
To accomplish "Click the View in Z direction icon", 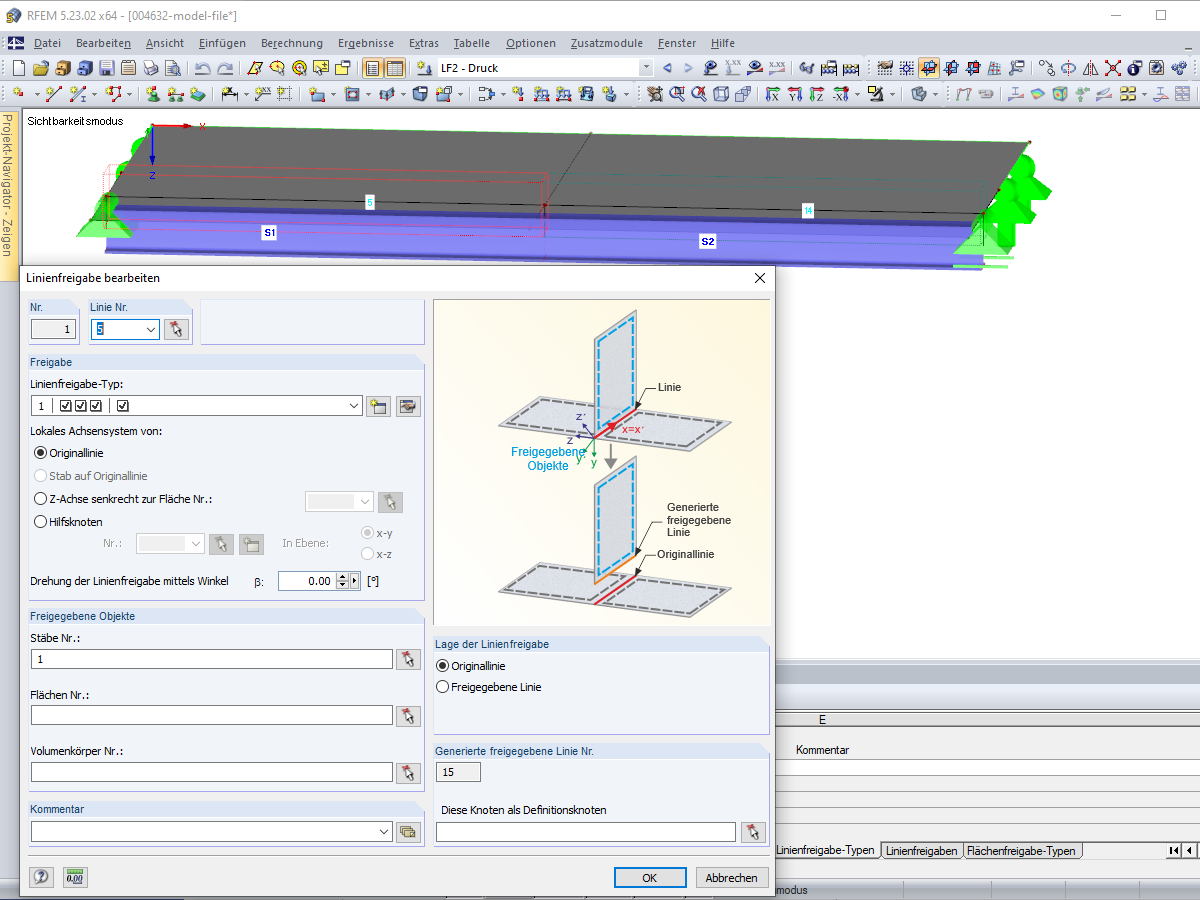I will (817, 94).
